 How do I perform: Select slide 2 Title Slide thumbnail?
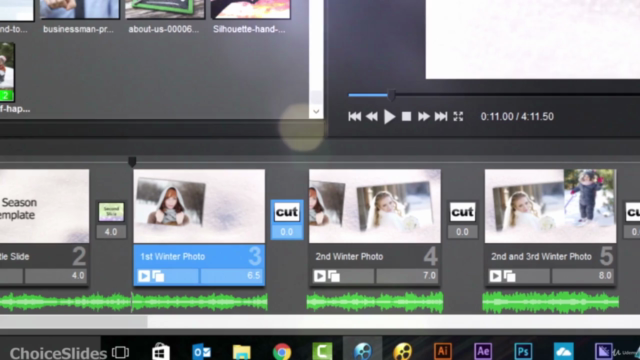[x=44, y=206]
